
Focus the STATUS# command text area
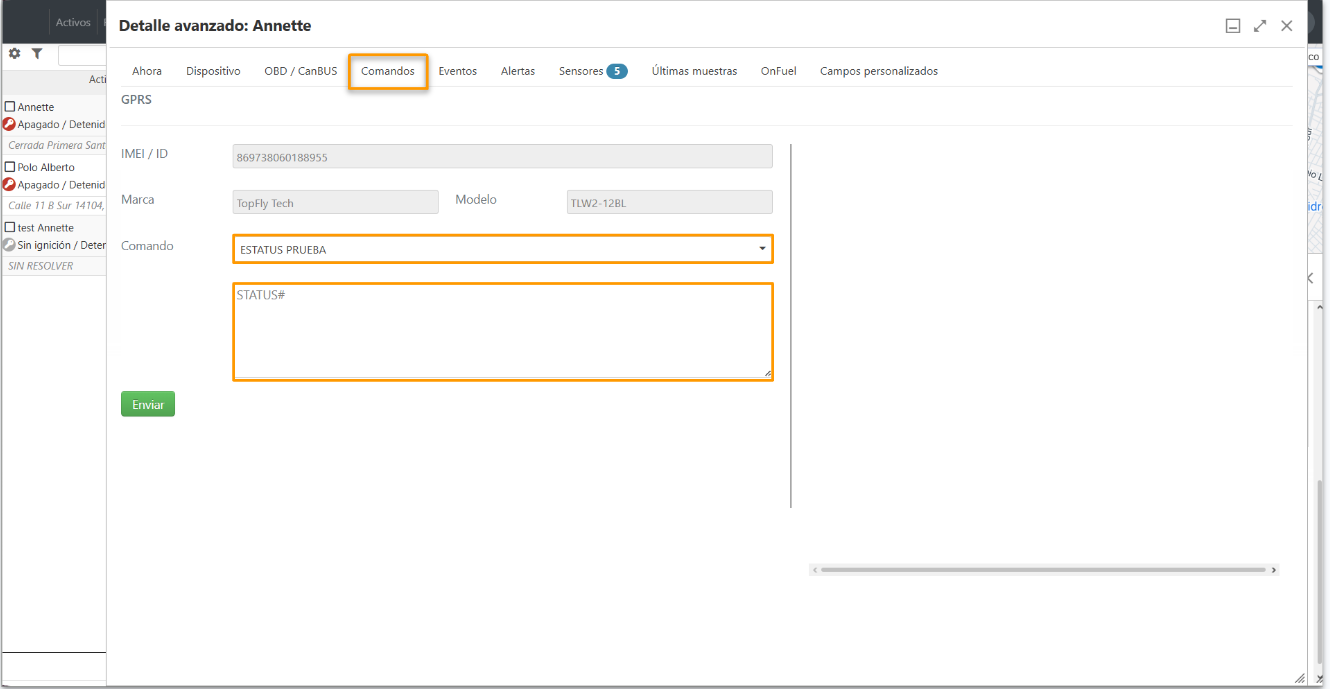503,332
